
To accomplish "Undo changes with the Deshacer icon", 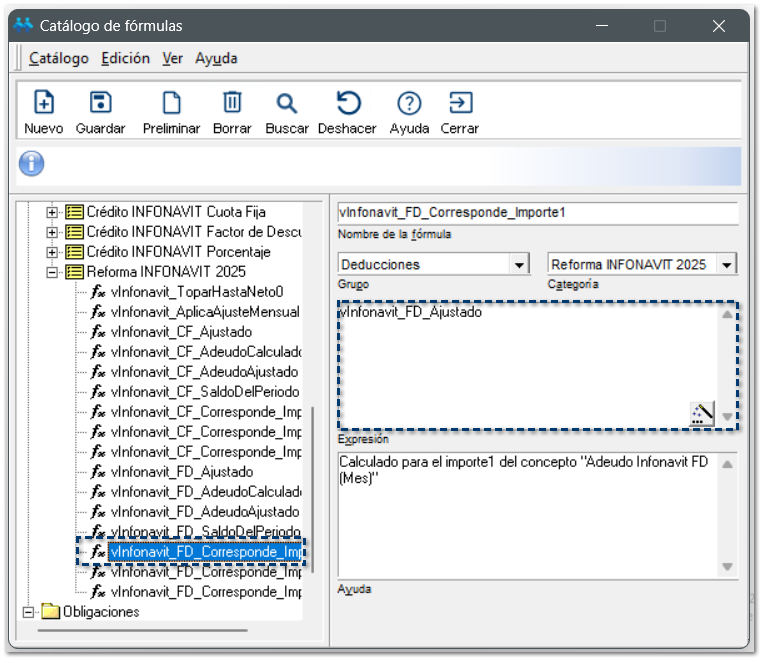I will click(347, 103).
